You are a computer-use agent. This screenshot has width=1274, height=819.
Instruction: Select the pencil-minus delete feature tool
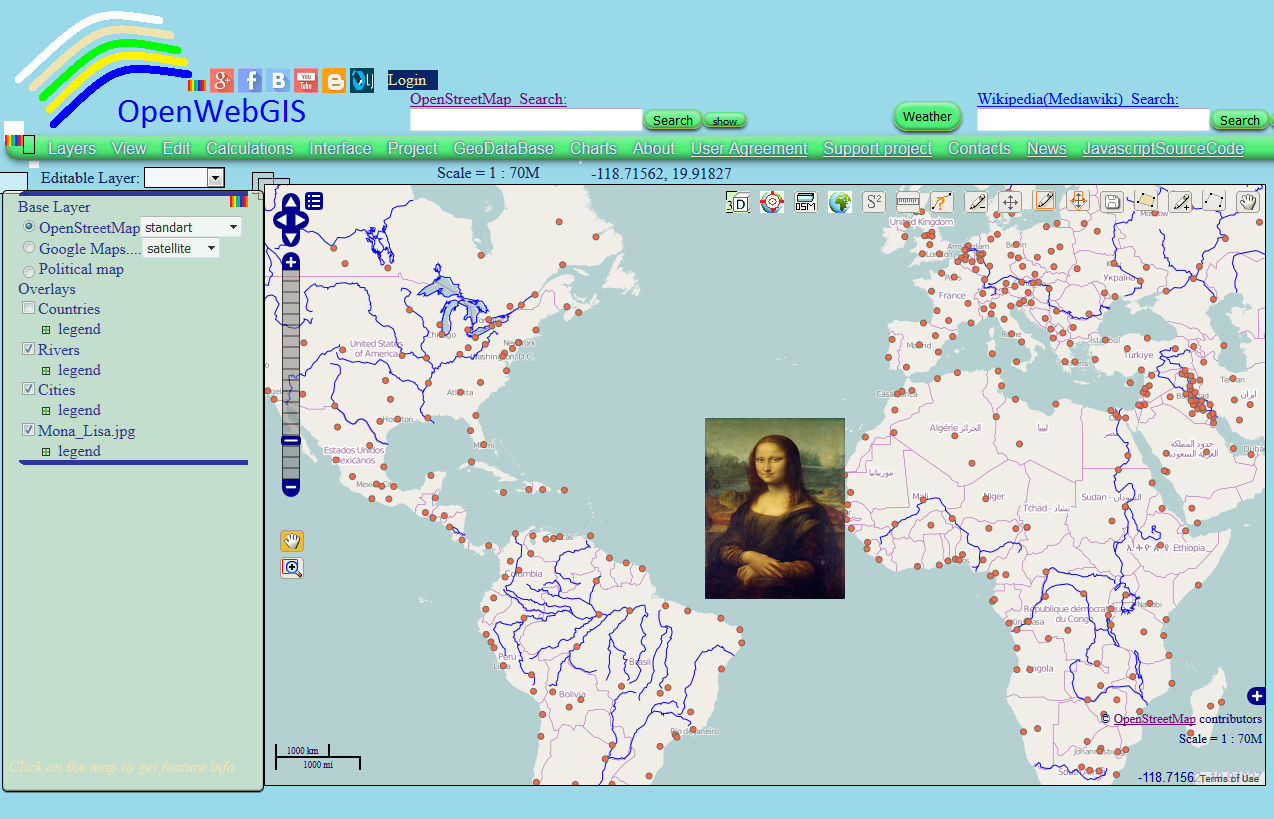coord(977,202)
